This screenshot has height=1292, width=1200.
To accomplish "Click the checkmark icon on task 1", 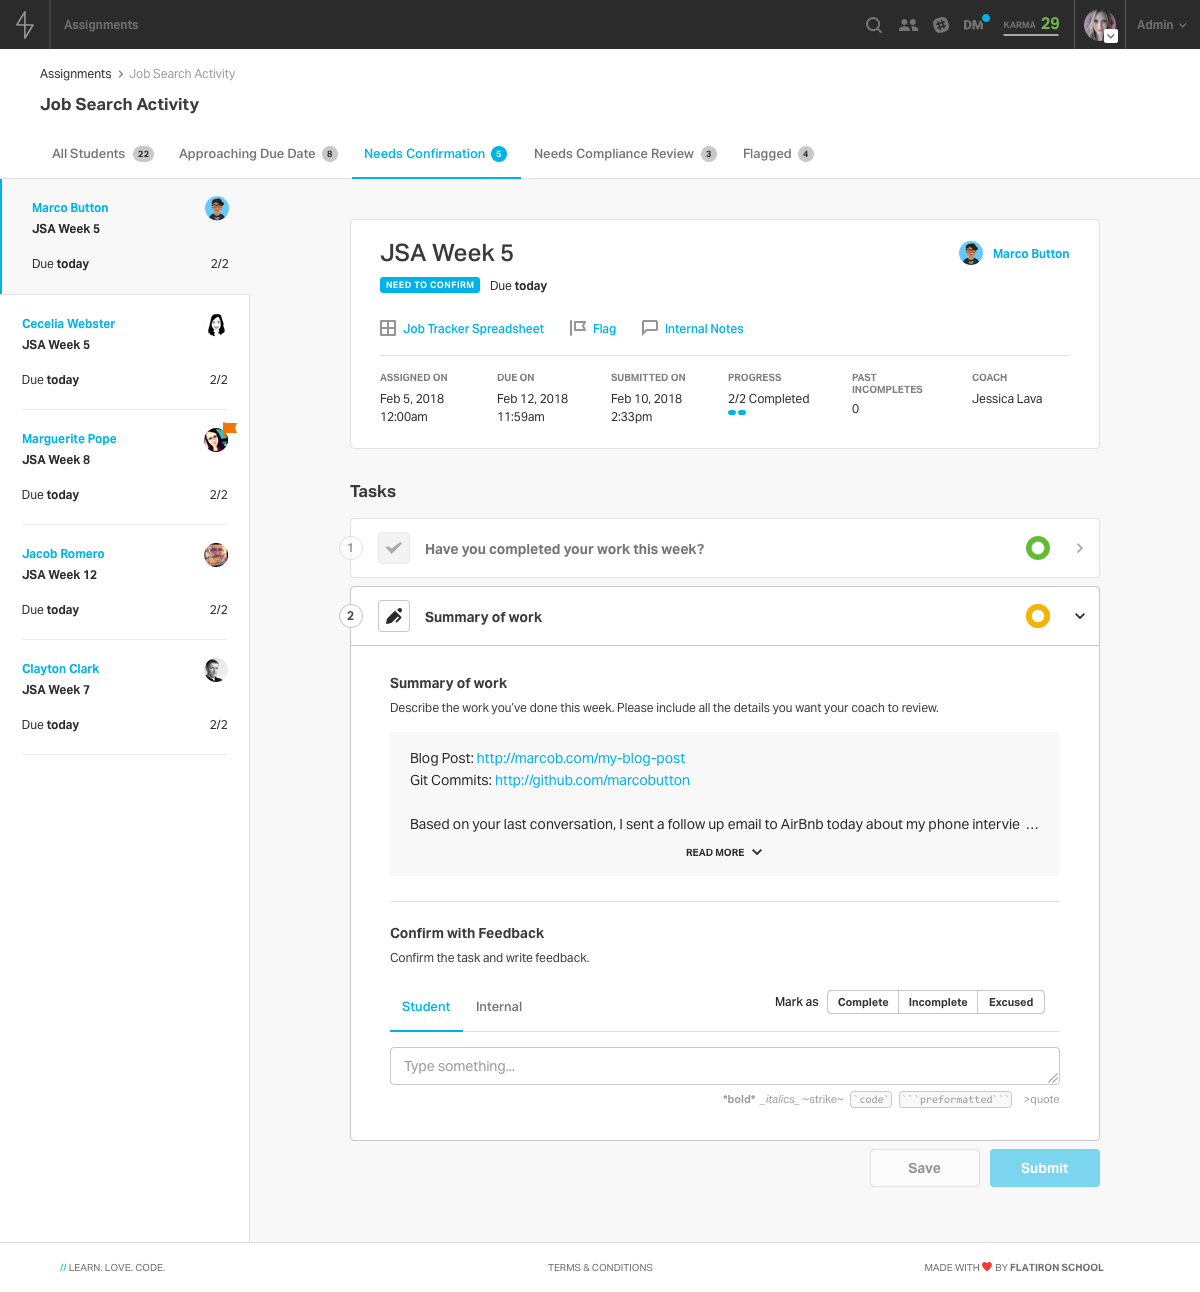I will pos(394,548).
